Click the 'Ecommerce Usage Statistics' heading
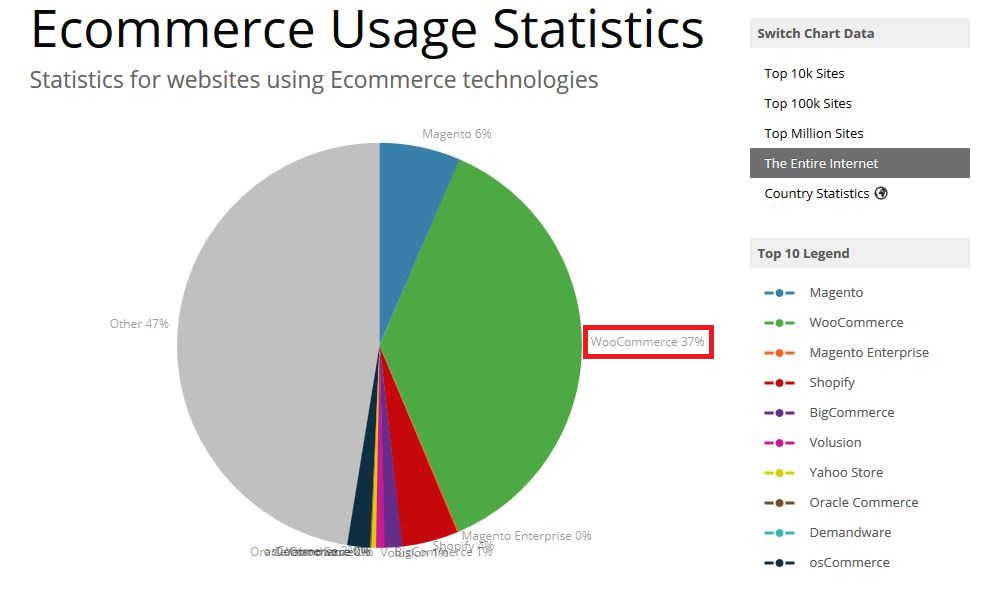The width and height of the screenshot is (992, 591). click(x=367, y=30)
